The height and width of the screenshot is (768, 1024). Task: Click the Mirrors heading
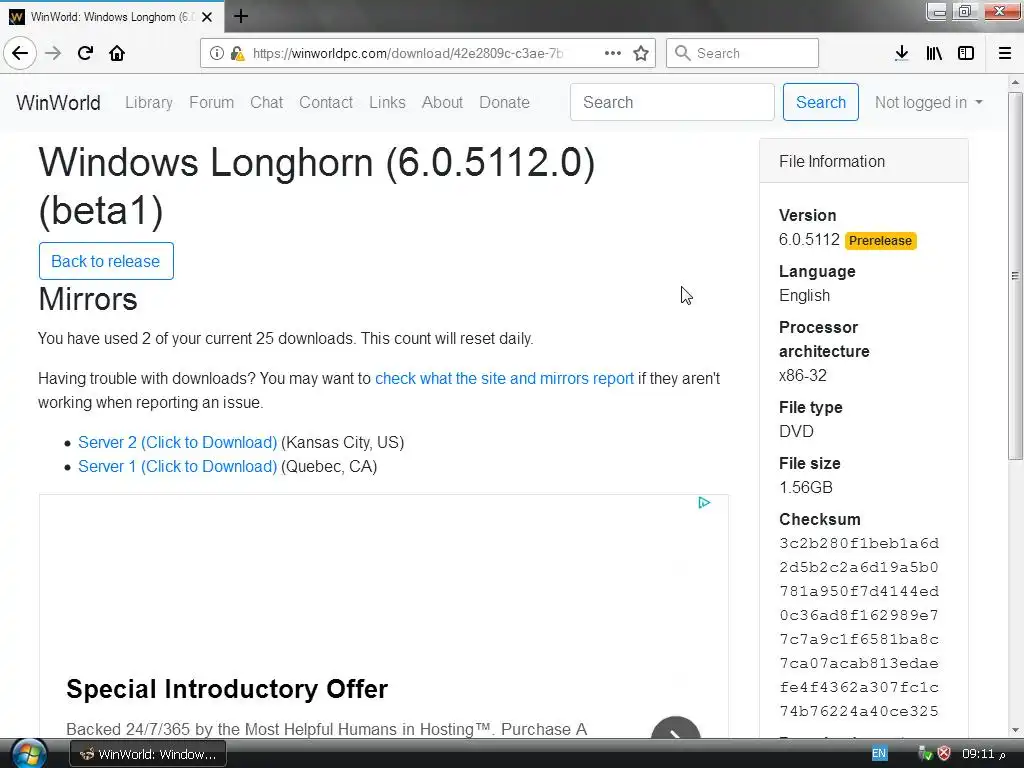(x=88, y=299)
